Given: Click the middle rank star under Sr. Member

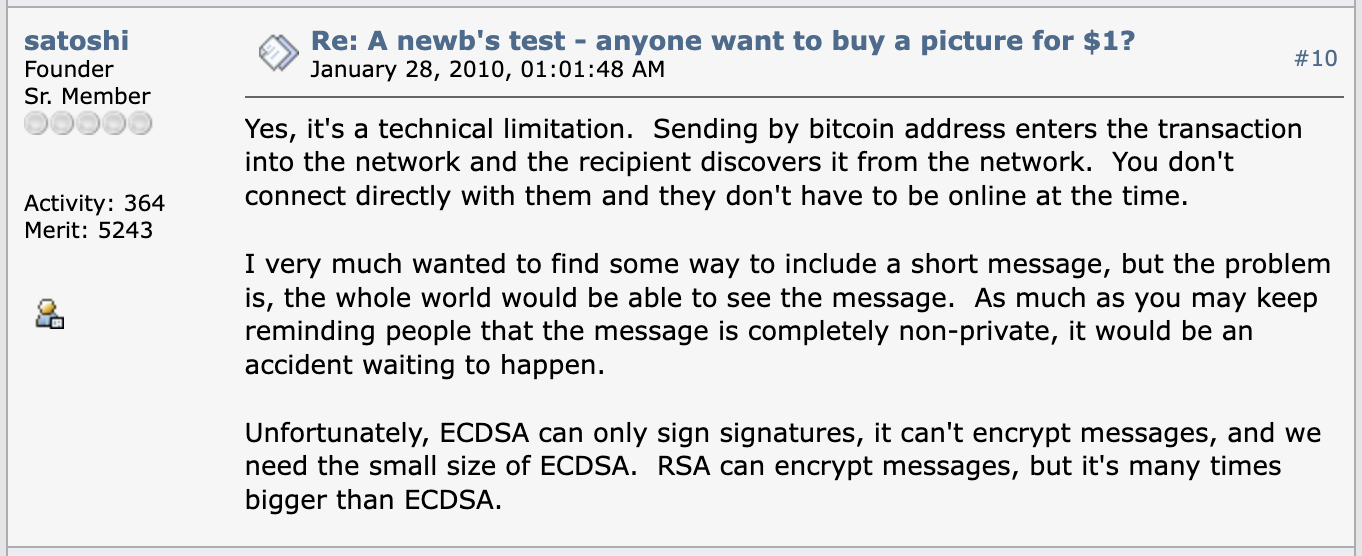Looking at the screenshot, I should pos(89,124).
